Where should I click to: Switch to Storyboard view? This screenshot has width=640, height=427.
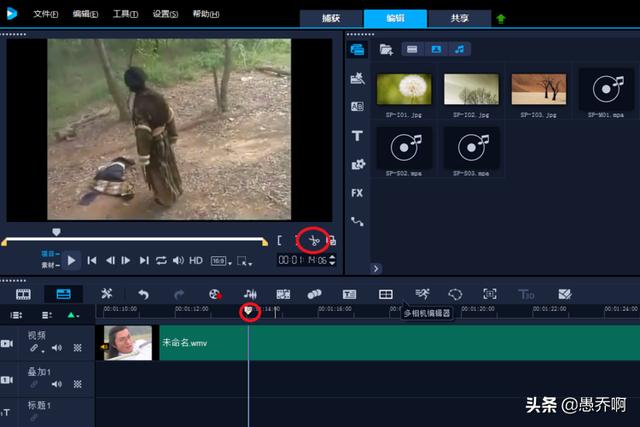pos(23,294)
